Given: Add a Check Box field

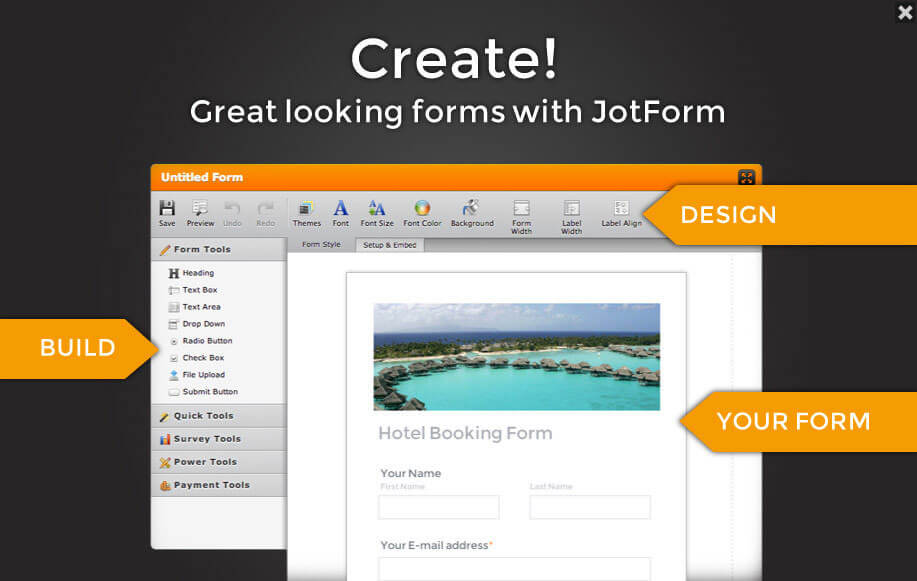Looking at the screenshot, I should coord(196,357).
